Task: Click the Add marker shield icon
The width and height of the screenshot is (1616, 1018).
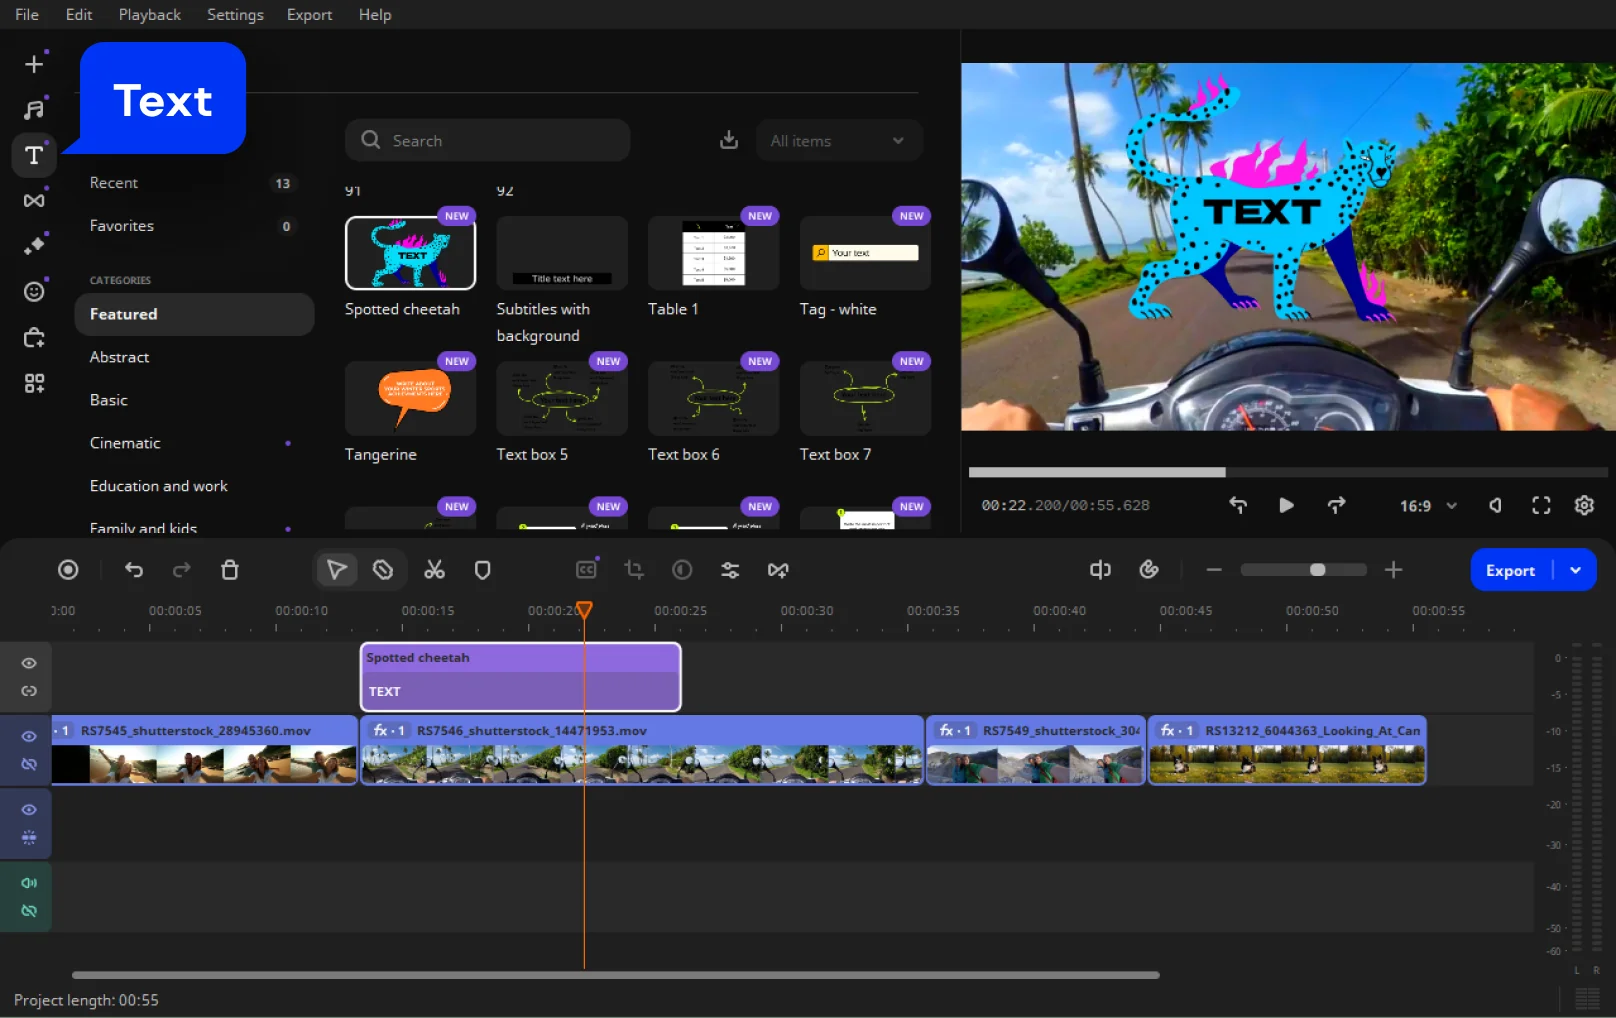Action: tap(482, 570)
